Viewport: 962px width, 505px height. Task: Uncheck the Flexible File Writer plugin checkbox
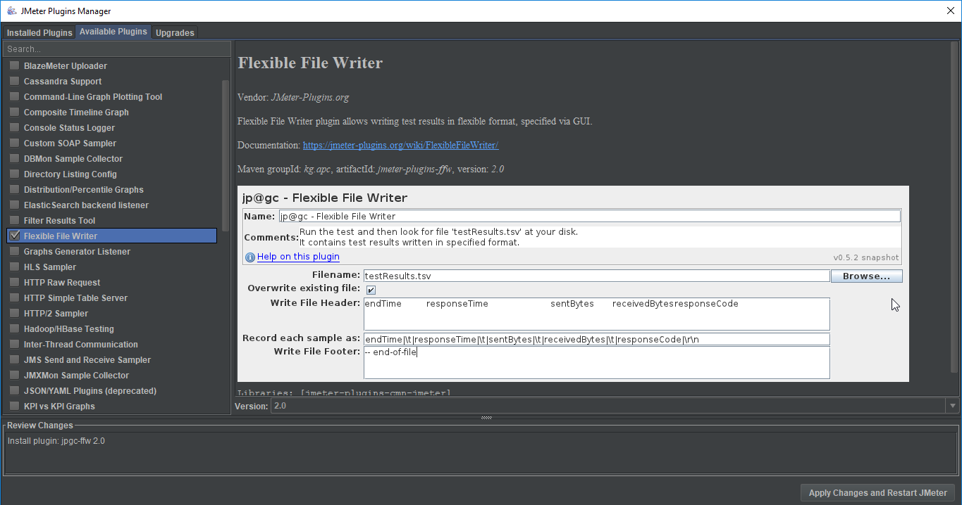pyautogui.click(x=14, y=236)
